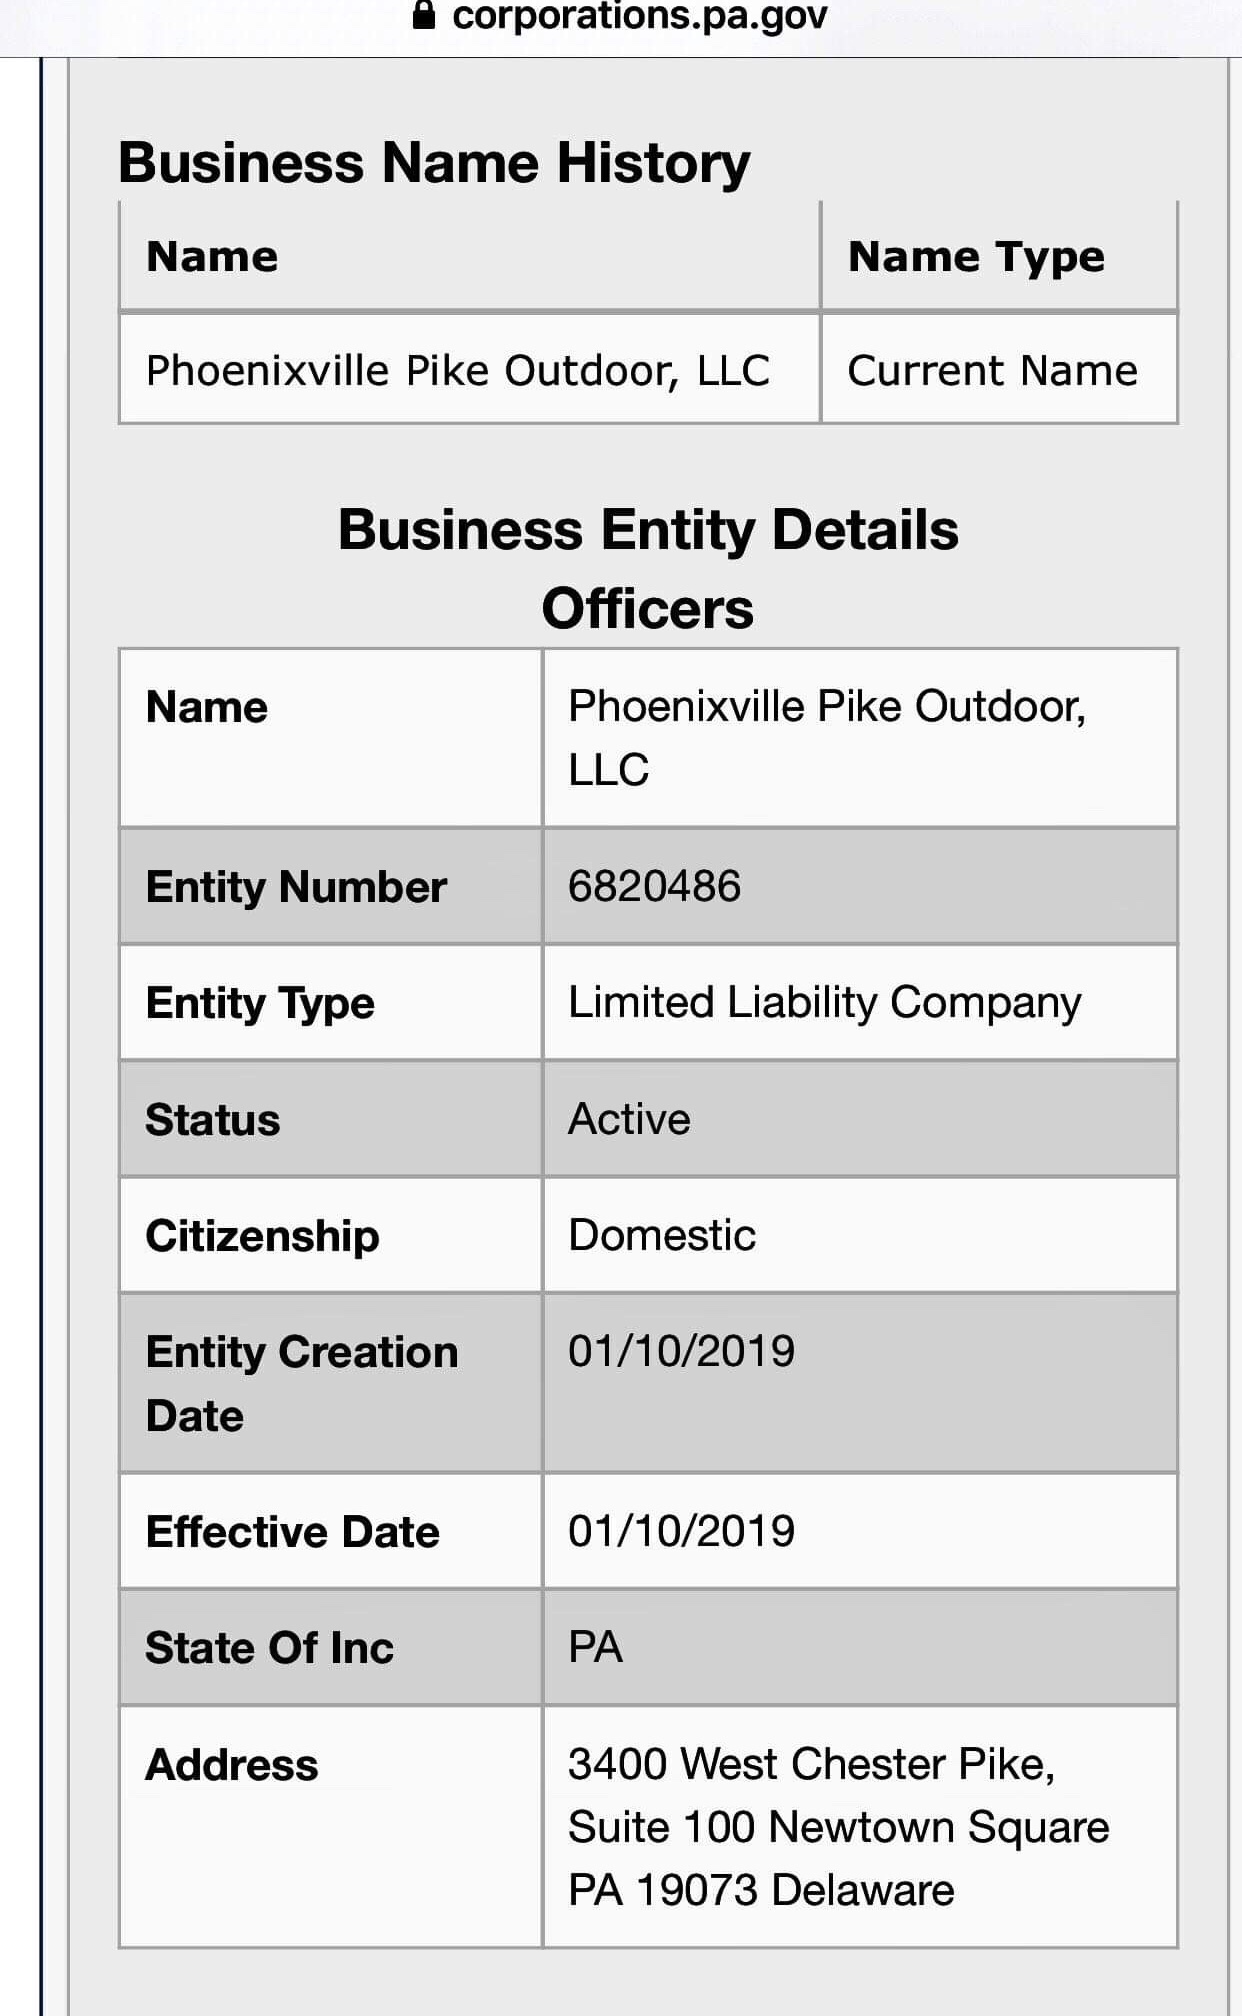Click the Business Name History heading
1242x2016 pixels.
tap(434, 162)
